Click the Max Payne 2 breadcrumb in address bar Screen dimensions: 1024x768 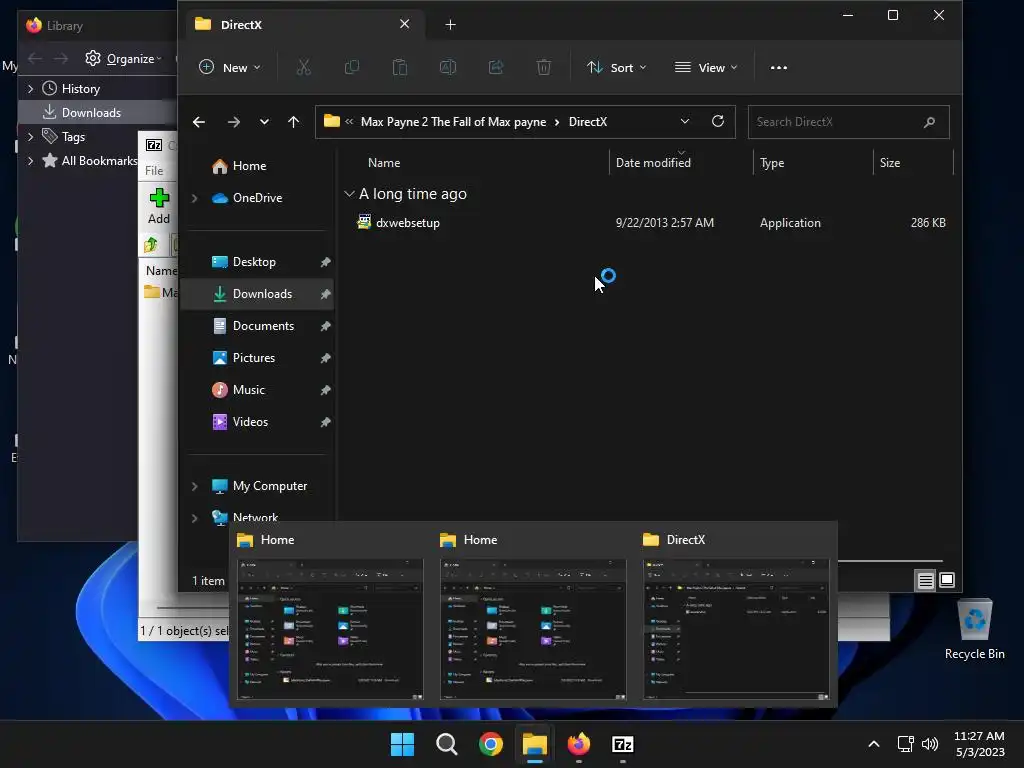[x=453, y=121]
